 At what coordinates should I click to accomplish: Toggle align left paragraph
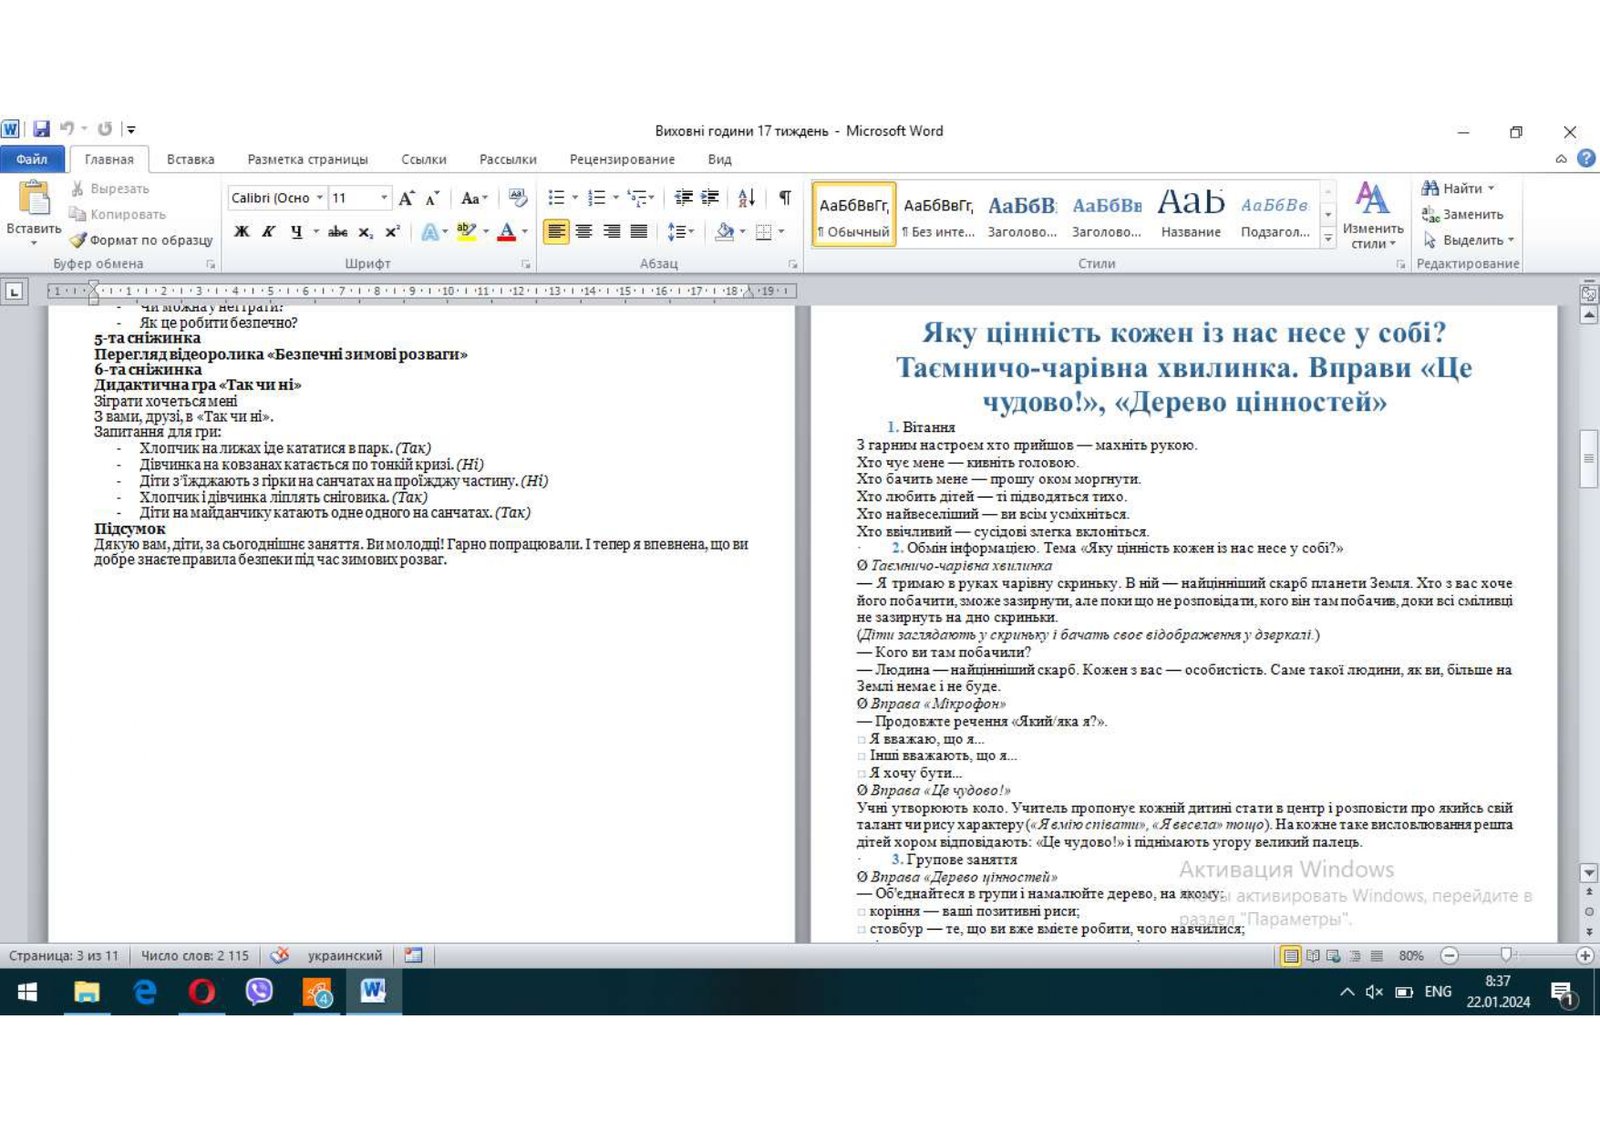557,232
